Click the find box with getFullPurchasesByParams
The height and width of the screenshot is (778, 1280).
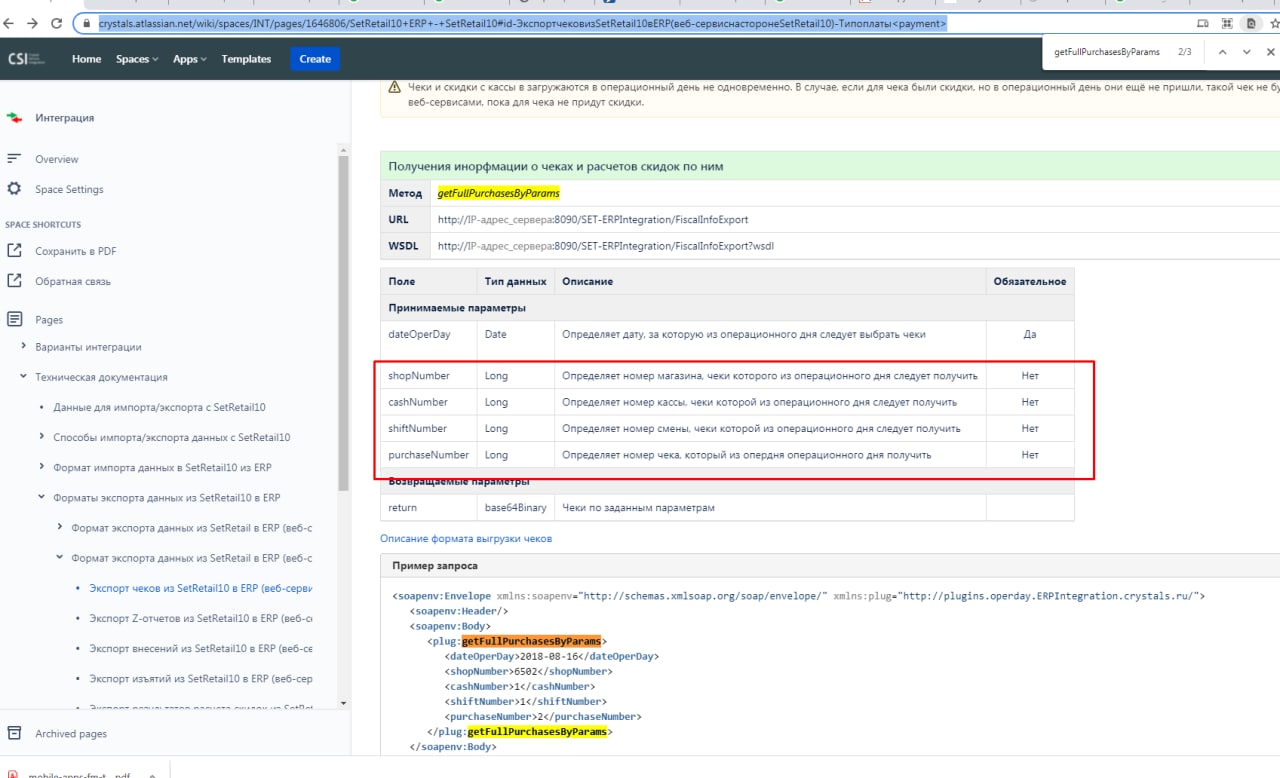point(1107,52)
